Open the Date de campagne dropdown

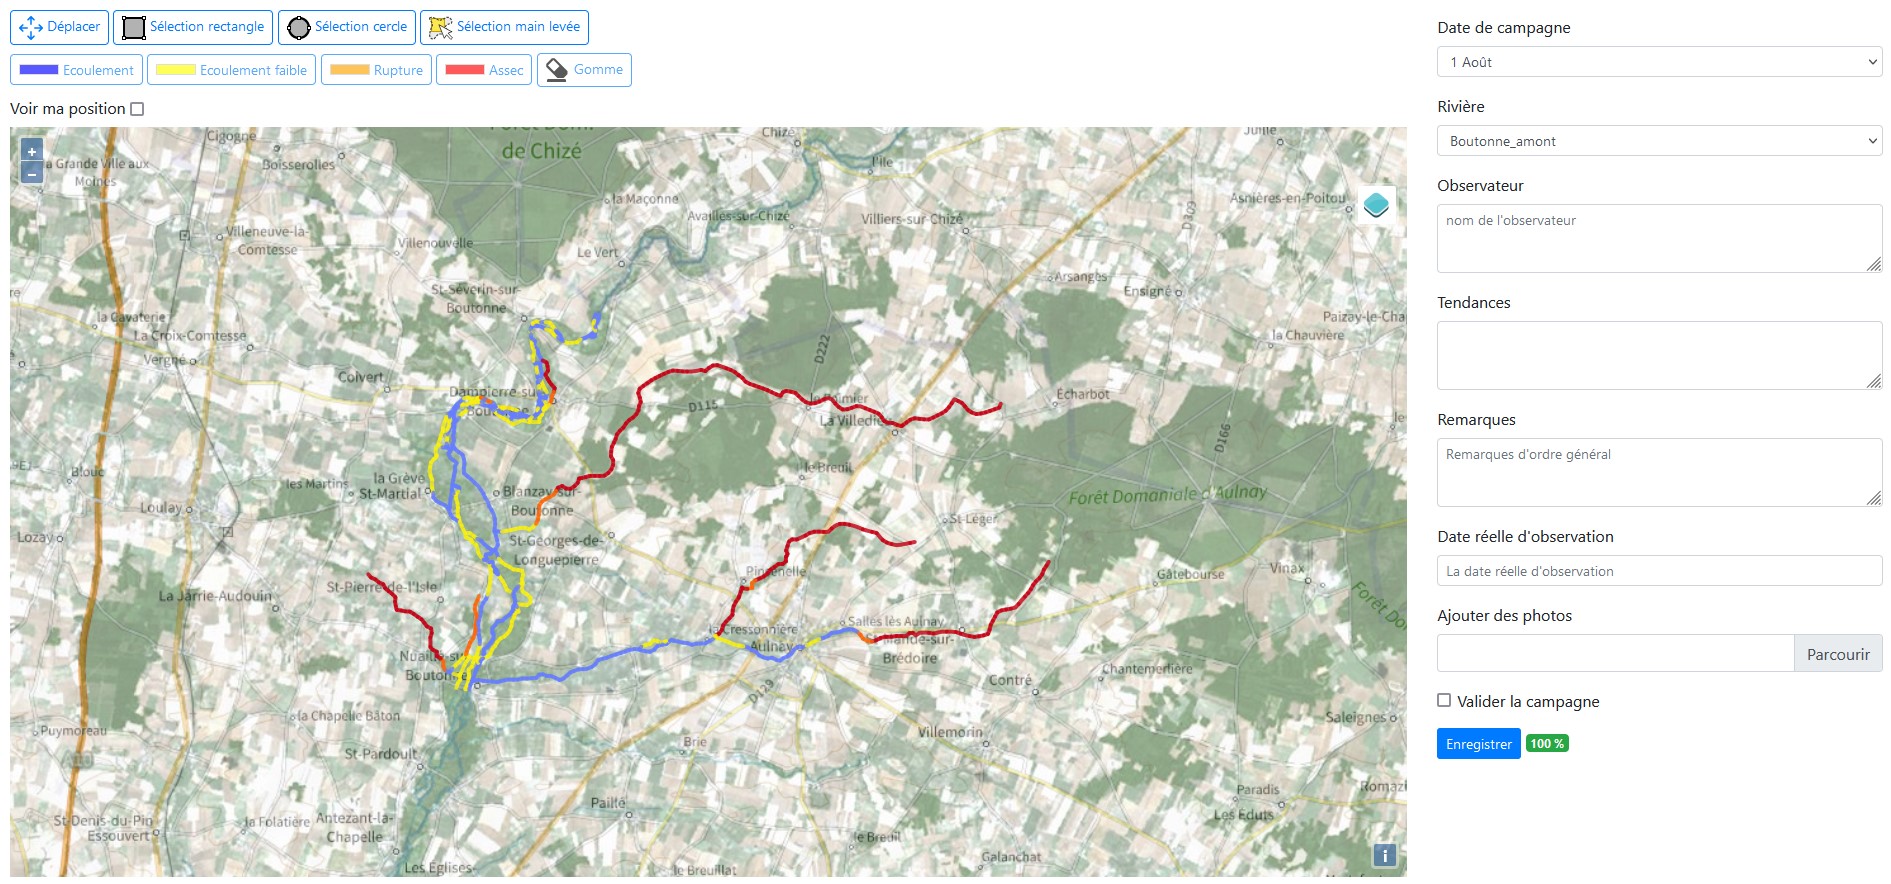[1659, 62]
